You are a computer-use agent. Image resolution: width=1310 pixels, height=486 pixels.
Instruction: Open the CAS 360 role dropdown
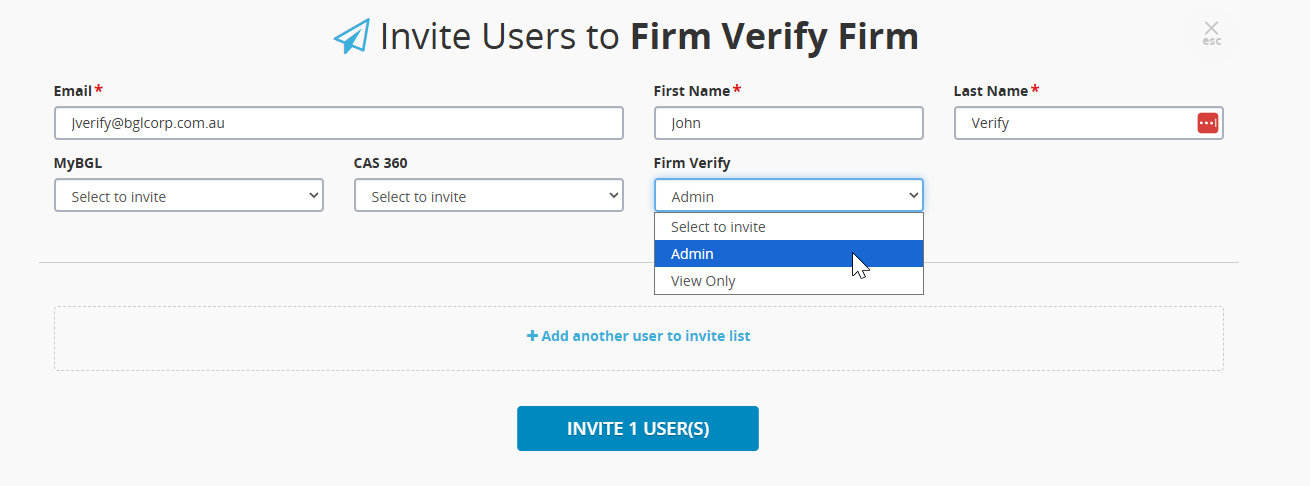[489, 196]
